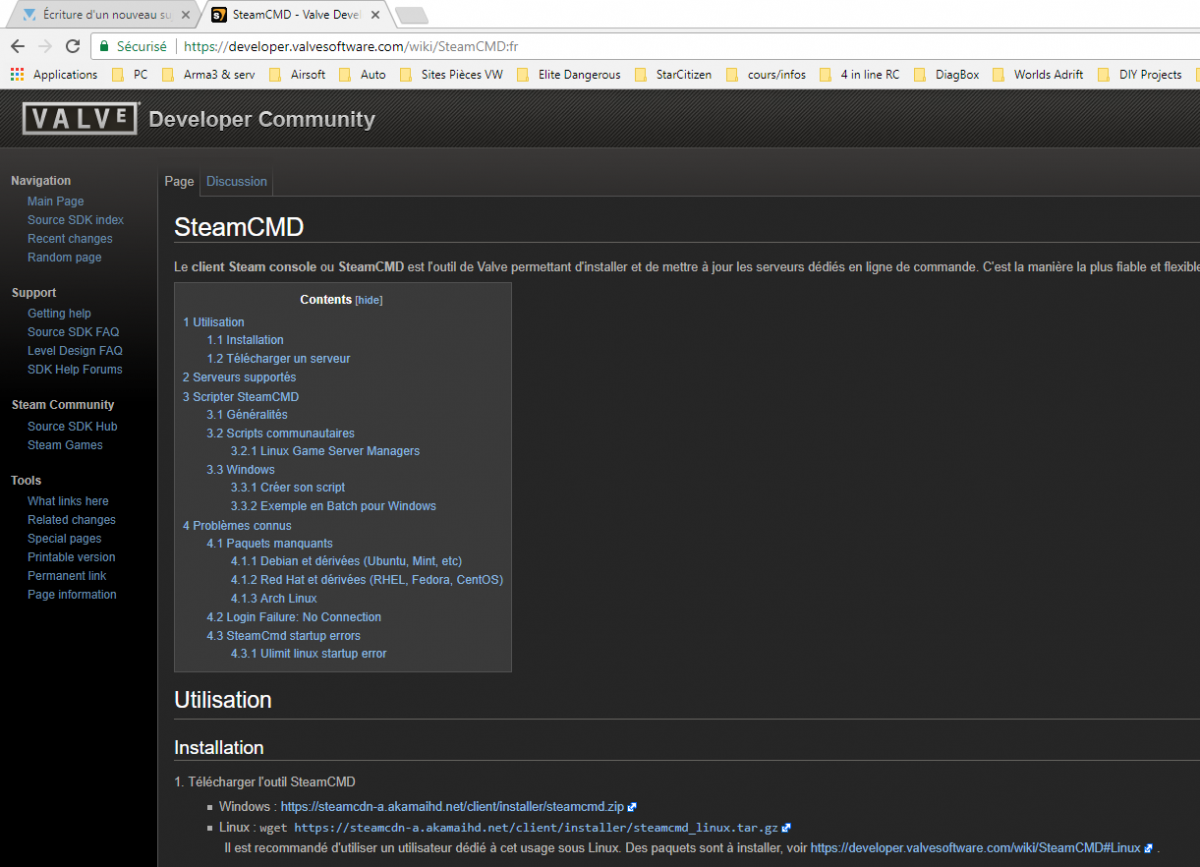Viewport: 1200px width, 867px height.
Task: Hide the Contents table via [hide]
Action: pos(369,300)
